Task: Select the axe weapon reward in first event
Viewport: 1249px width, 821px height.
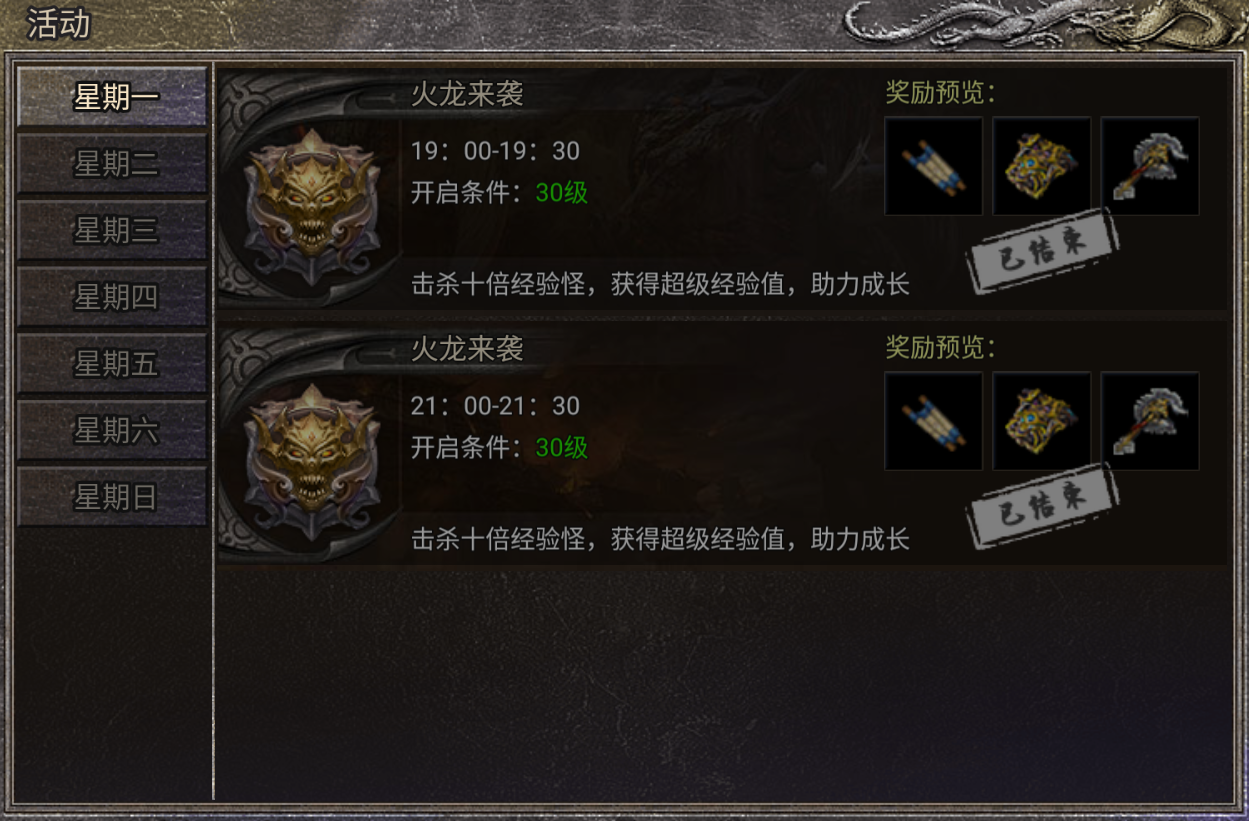Action: pyautogui.click(x=1150, y=166)
